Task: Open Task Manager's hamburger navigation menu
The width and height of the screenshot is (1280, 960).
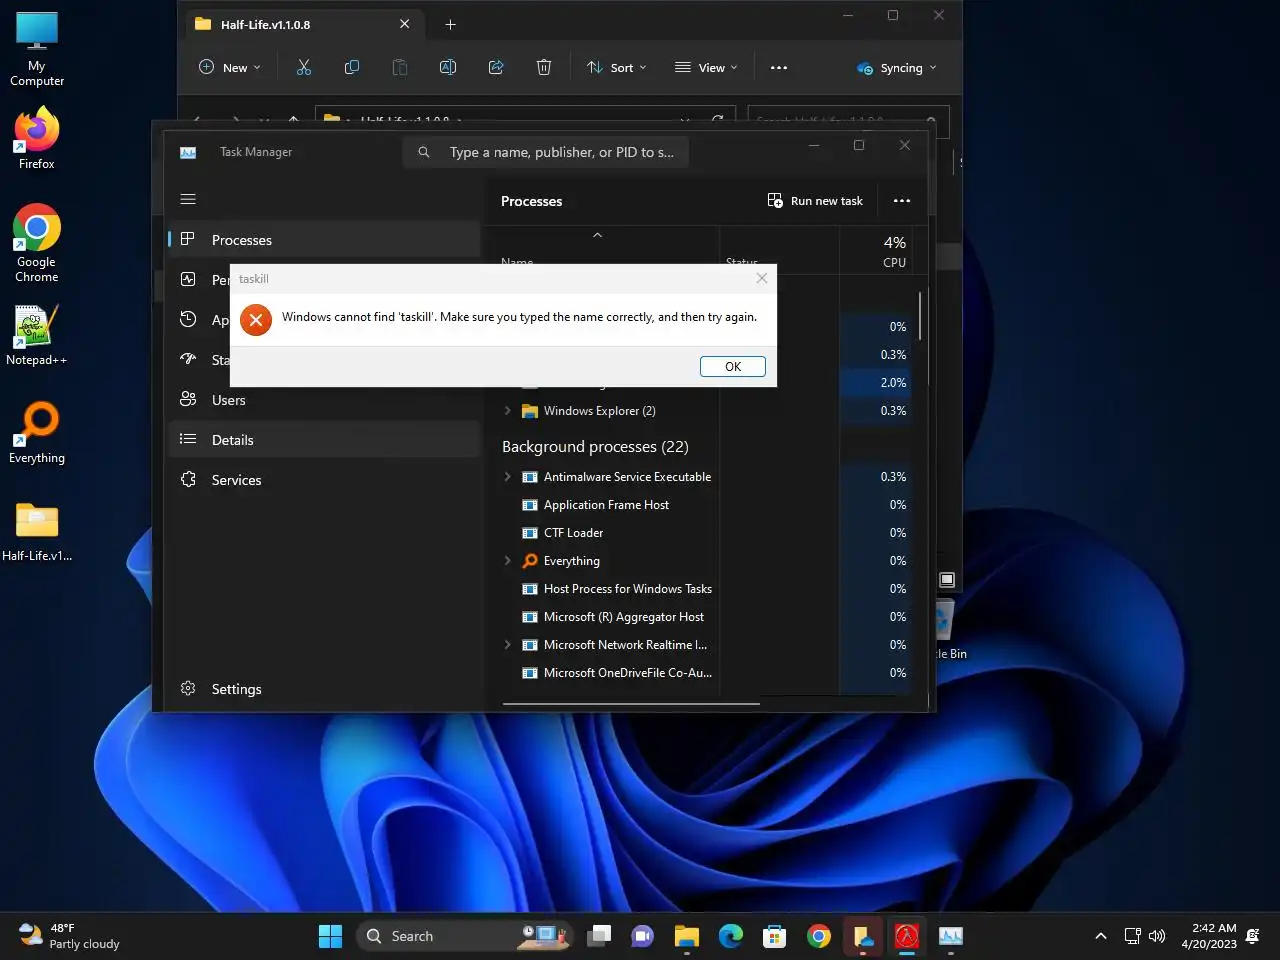Action: (x=188, y=199)
